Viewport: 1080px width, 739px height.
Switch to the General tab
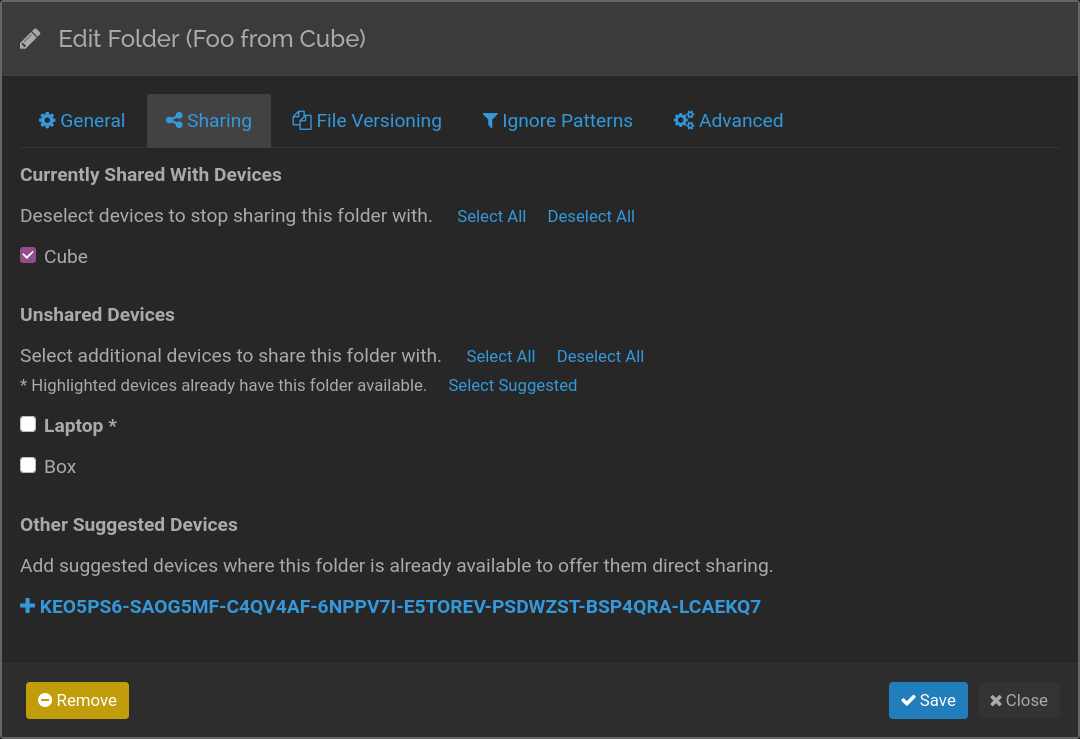coord(81,120)
